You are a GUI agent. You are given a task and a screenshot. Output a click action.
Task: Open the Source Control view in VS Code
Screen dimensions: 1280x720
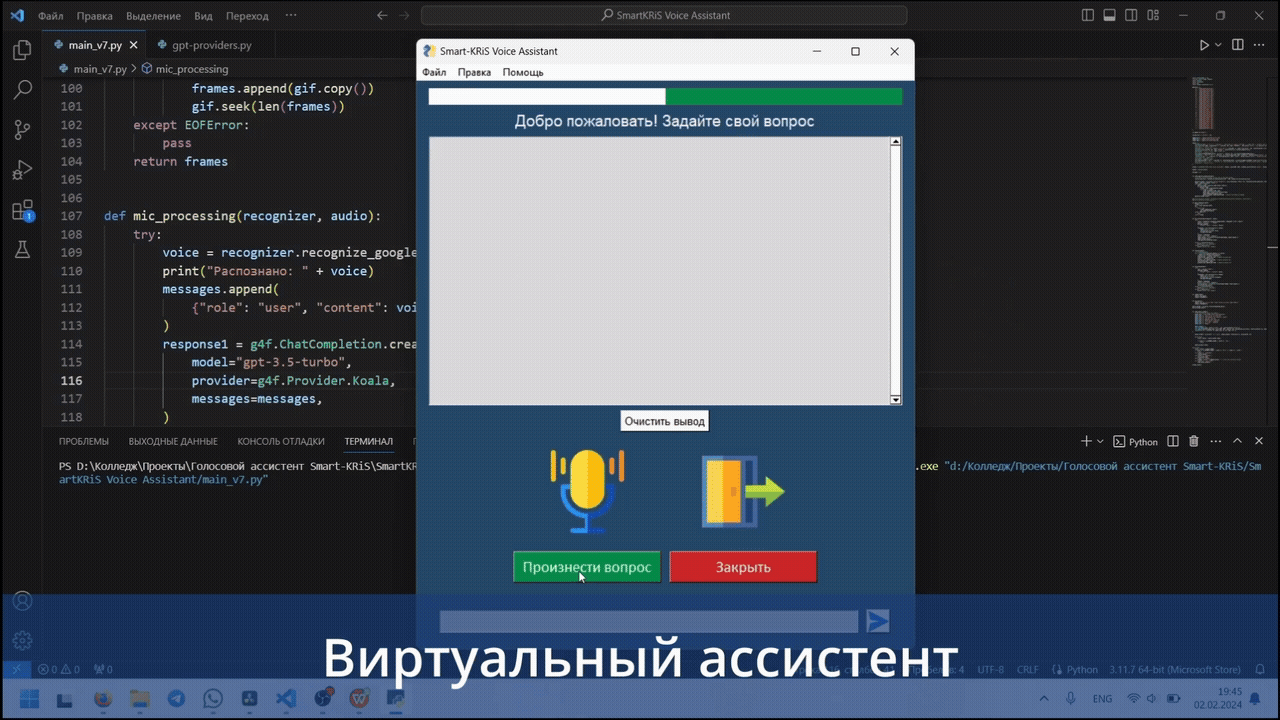[x=22, y=130]
